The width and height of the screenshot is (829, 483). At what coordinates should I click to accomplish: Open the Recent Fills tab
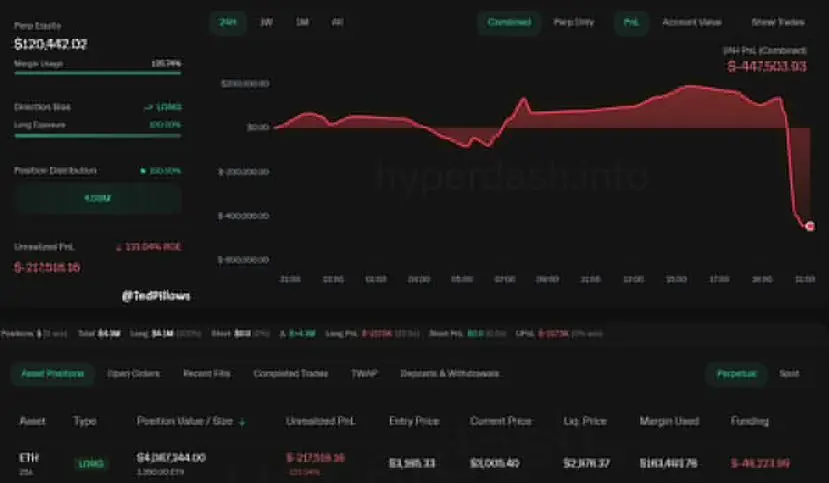click(x=207, y=374)
